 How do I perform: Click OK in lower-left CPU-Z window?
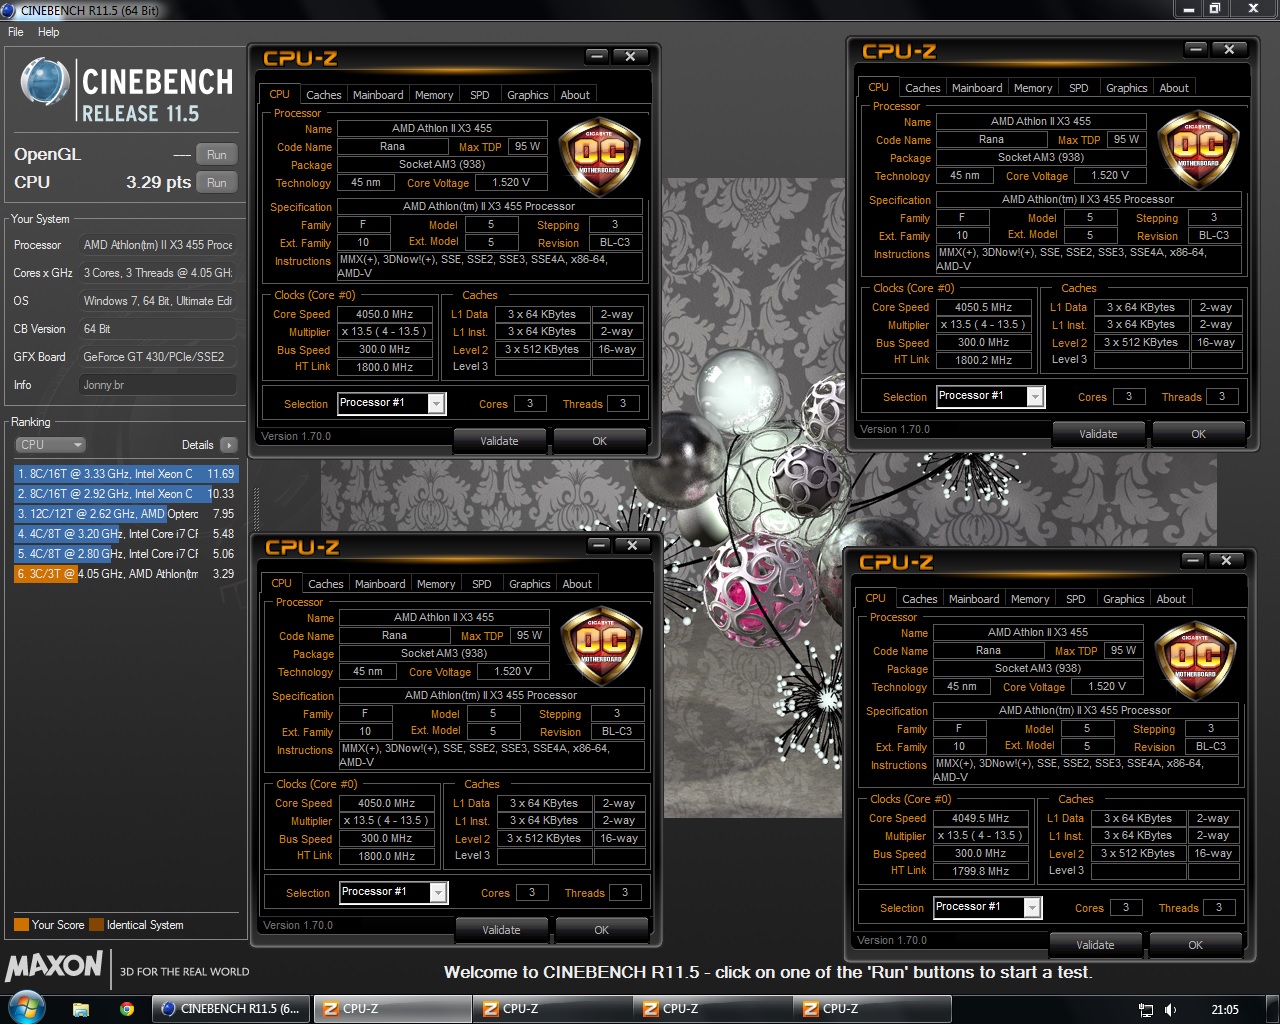(x=601, y=930)
